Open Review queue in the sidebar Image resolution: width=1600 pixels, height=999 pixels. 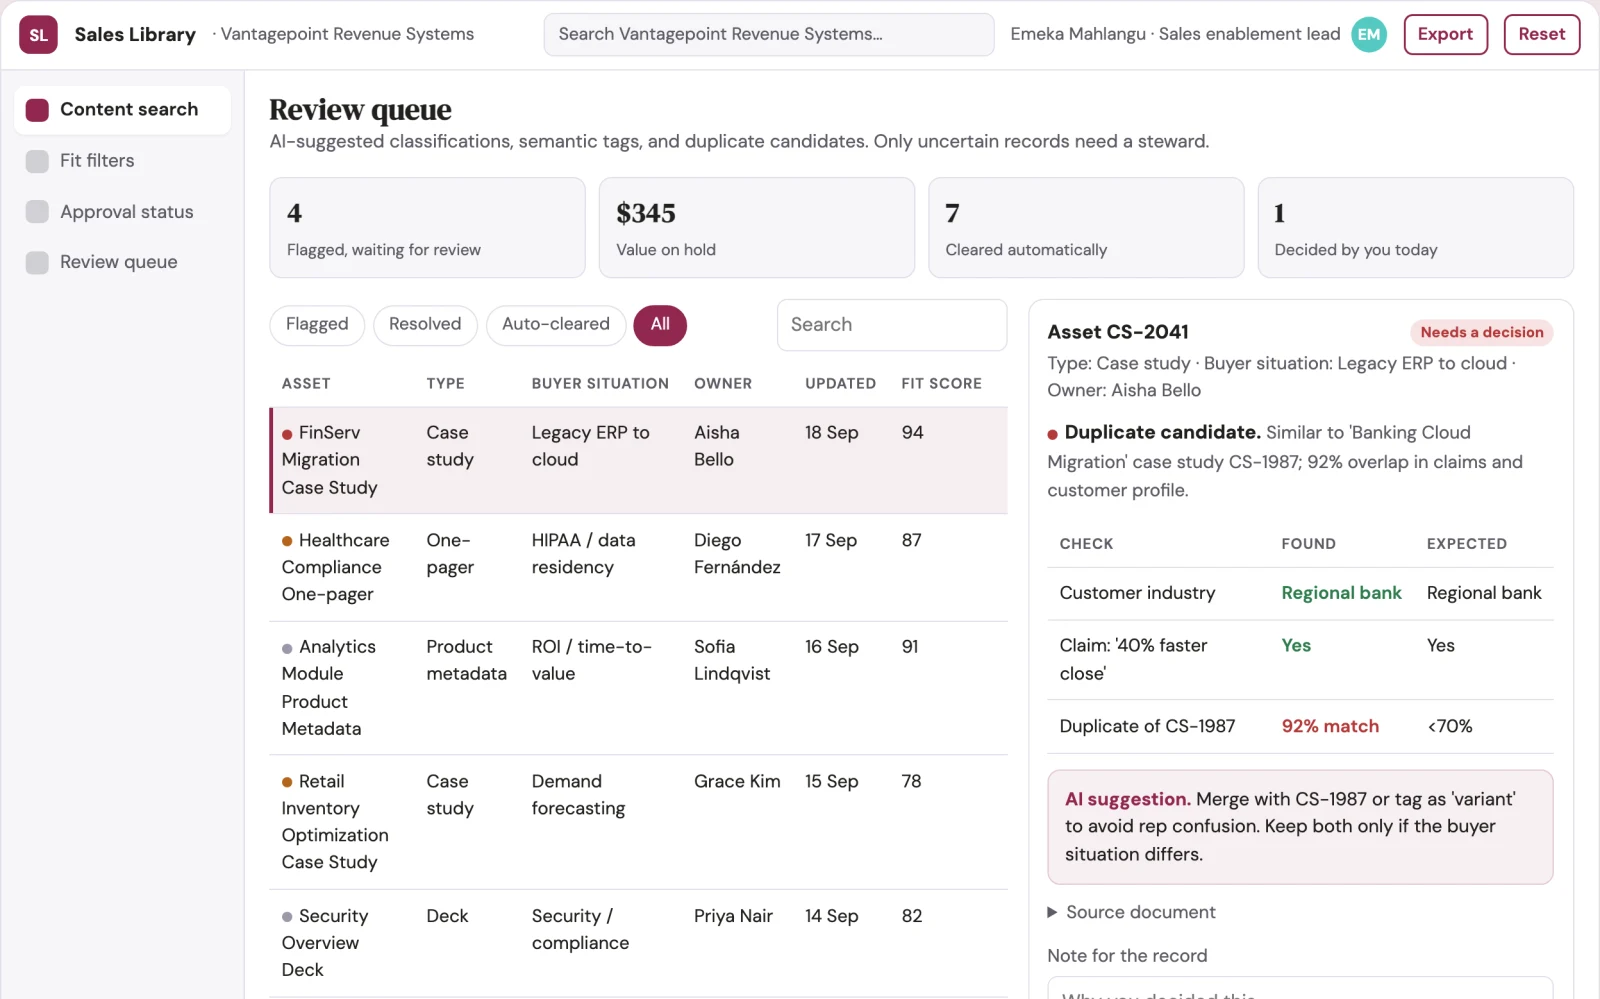pyautogui.click(x=123, y=263)
